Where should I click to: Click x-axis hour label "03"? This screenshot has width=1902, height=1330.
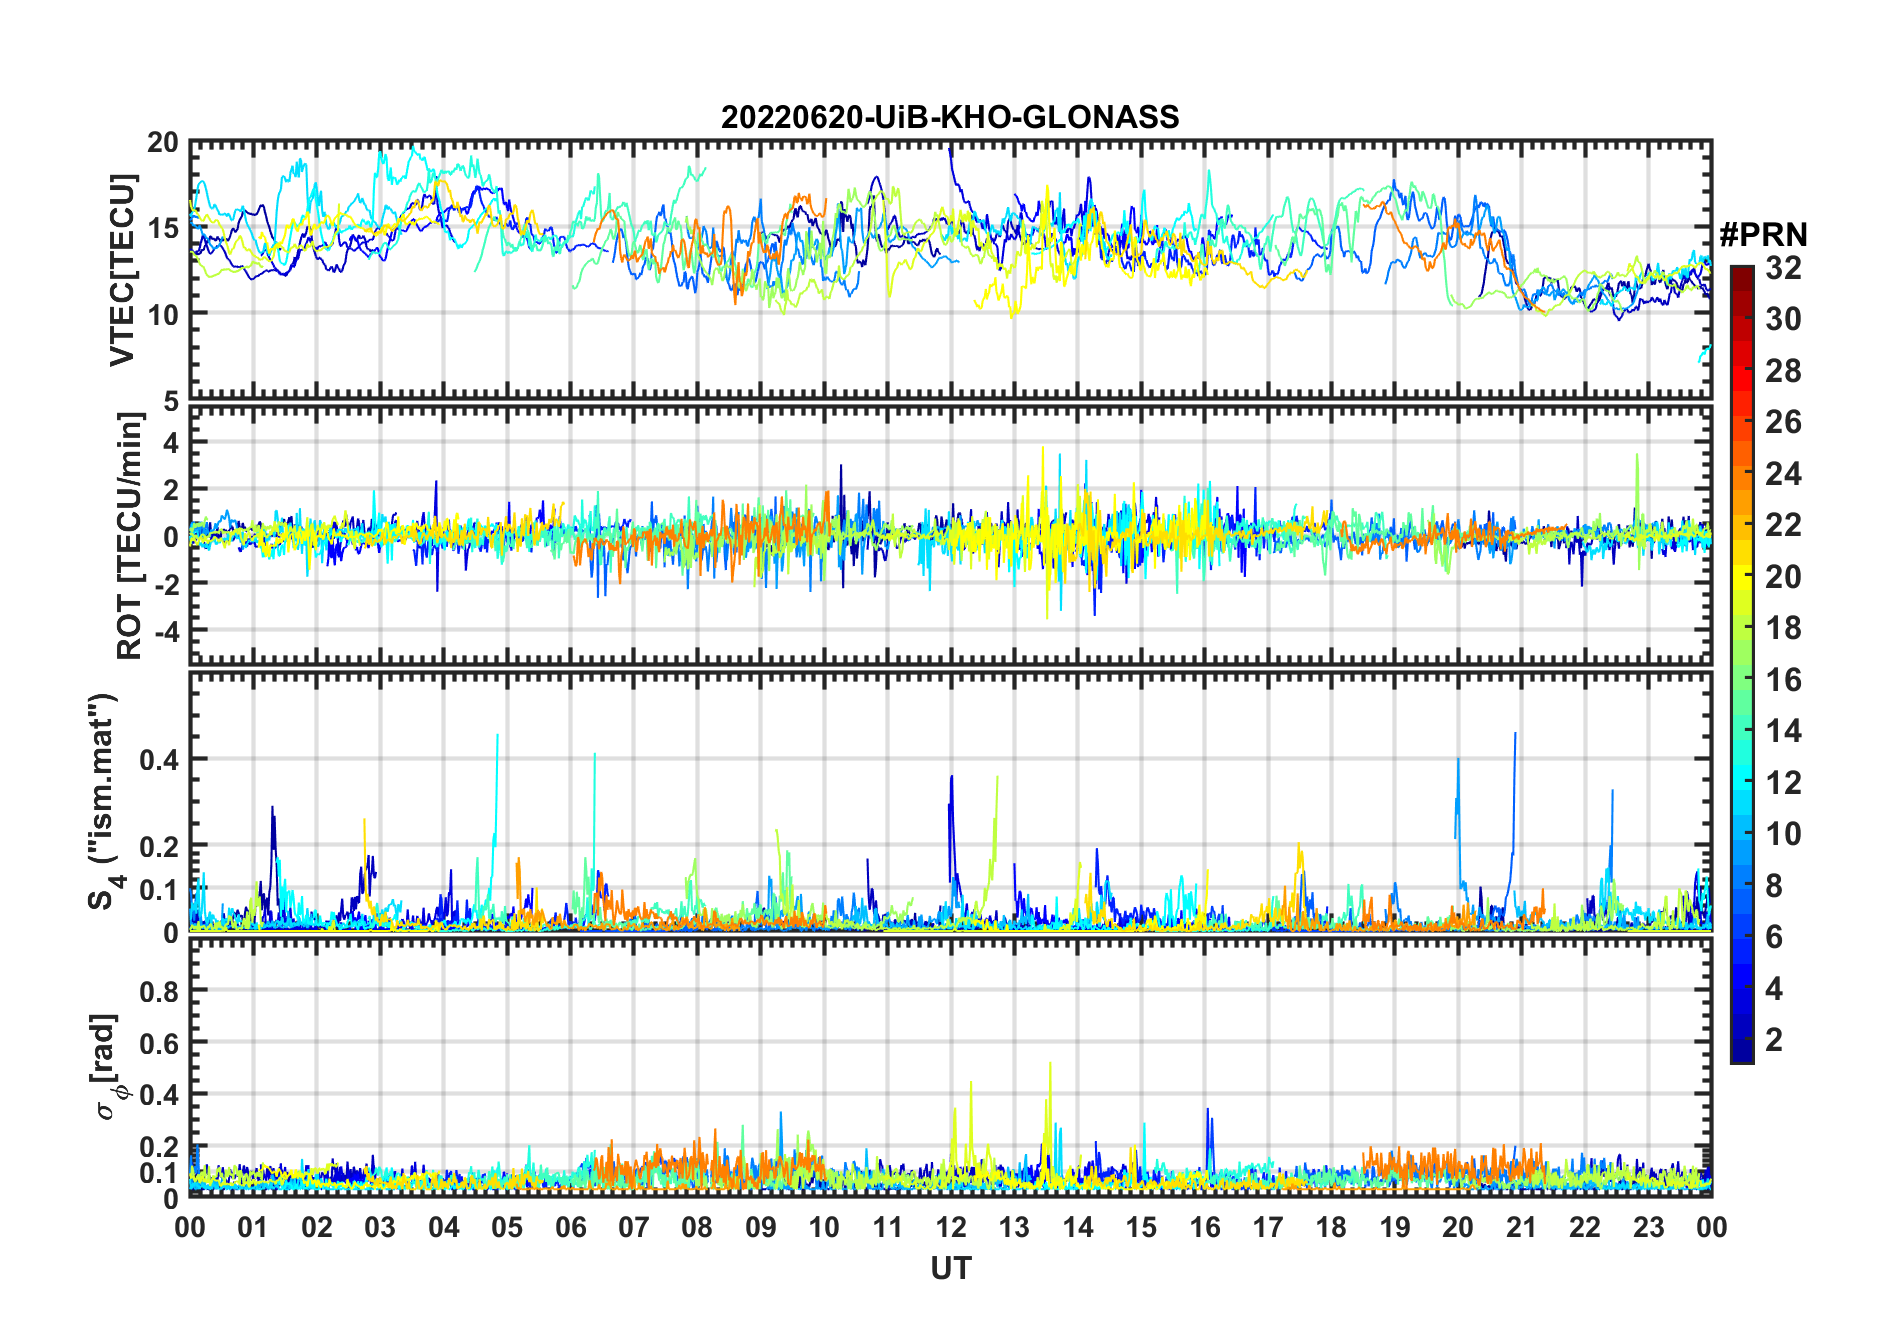coord(380,1227)
